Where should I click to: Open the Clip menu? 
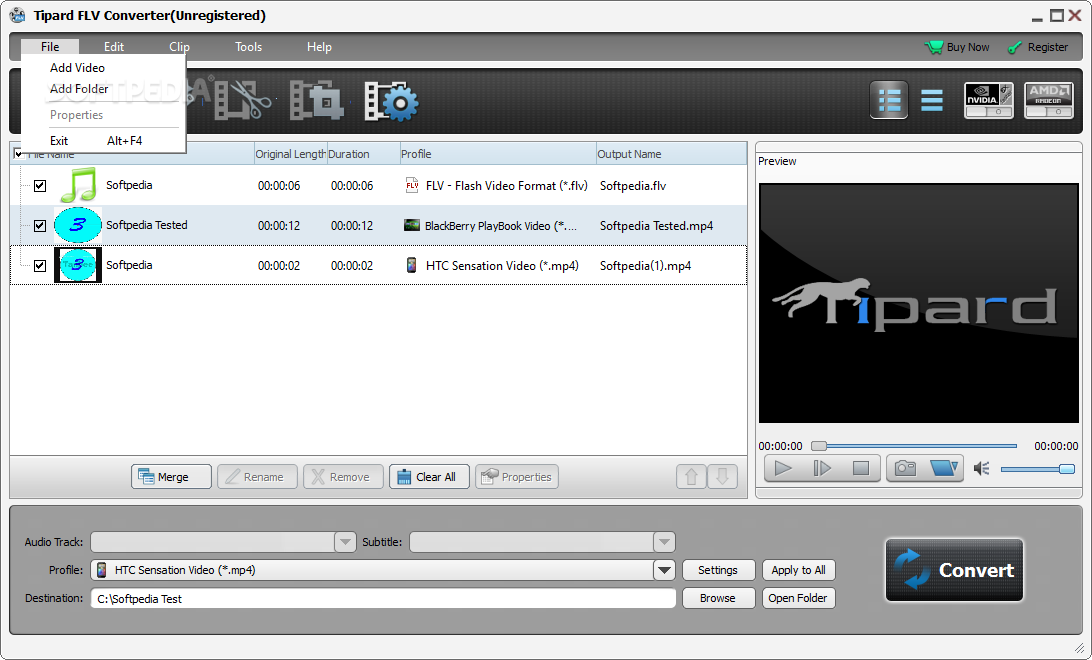coord(179,47)
